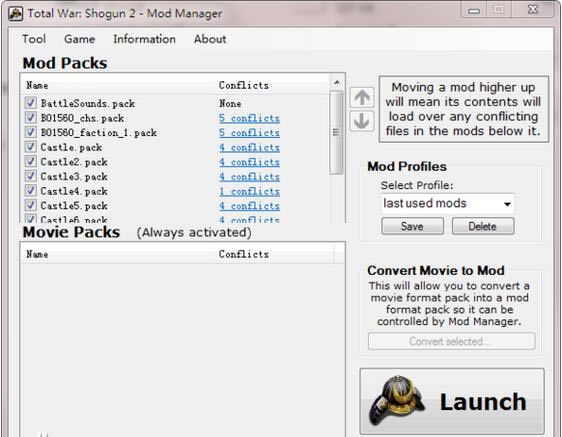Sort Mod Packs by Conflicts column header
The width and height of the screenshot is (562, 437).
[x=244, y=85]
